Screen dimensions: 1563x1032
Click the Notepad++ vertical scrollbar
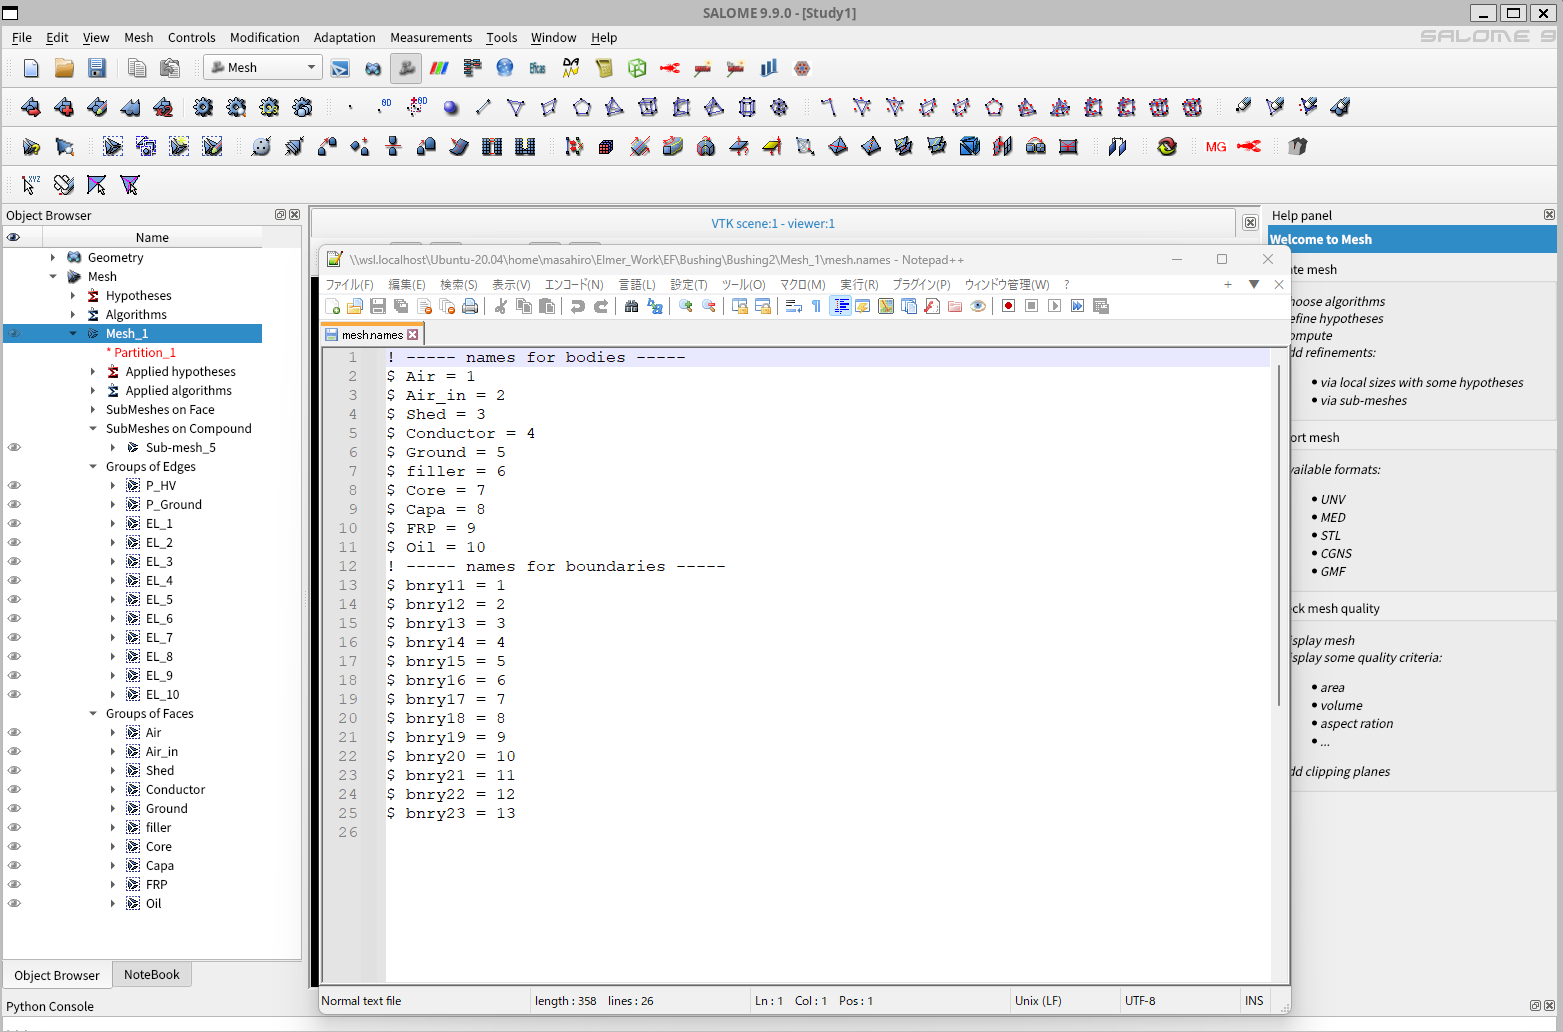[x=1279, y=535]
